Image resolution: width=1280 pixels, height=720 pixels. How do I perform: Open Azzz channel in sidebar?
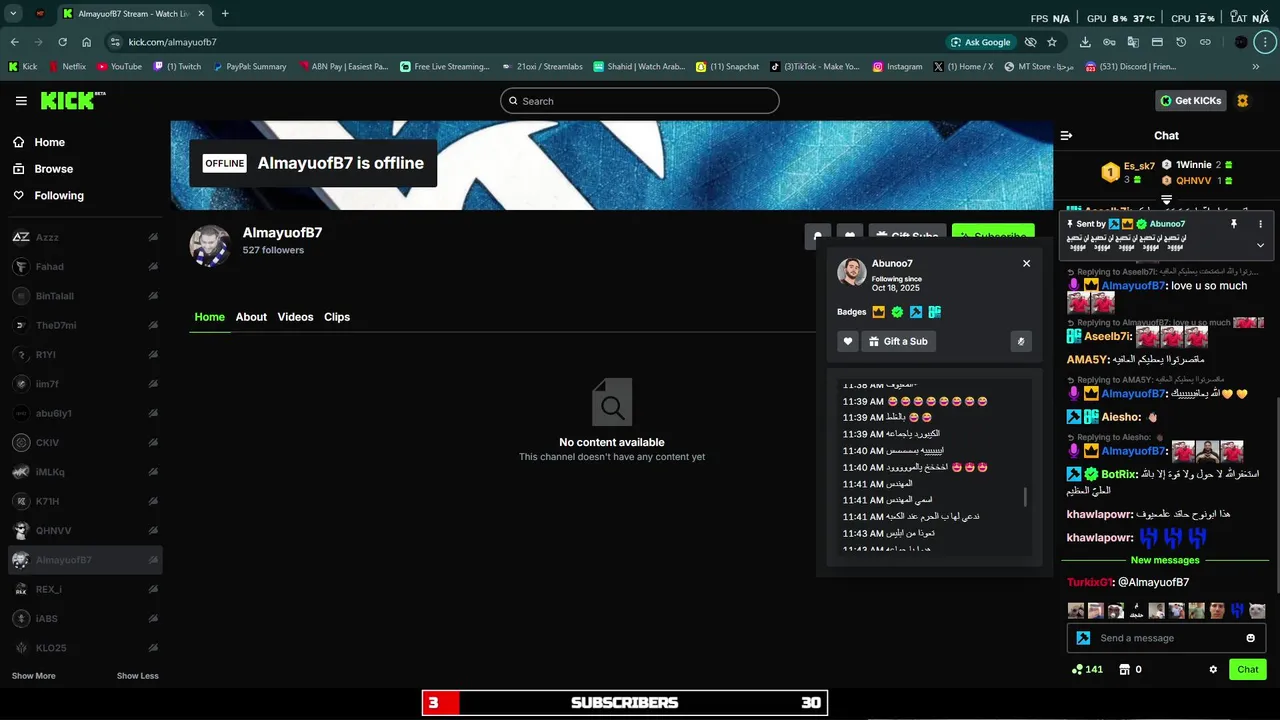(x=85, y=237)
